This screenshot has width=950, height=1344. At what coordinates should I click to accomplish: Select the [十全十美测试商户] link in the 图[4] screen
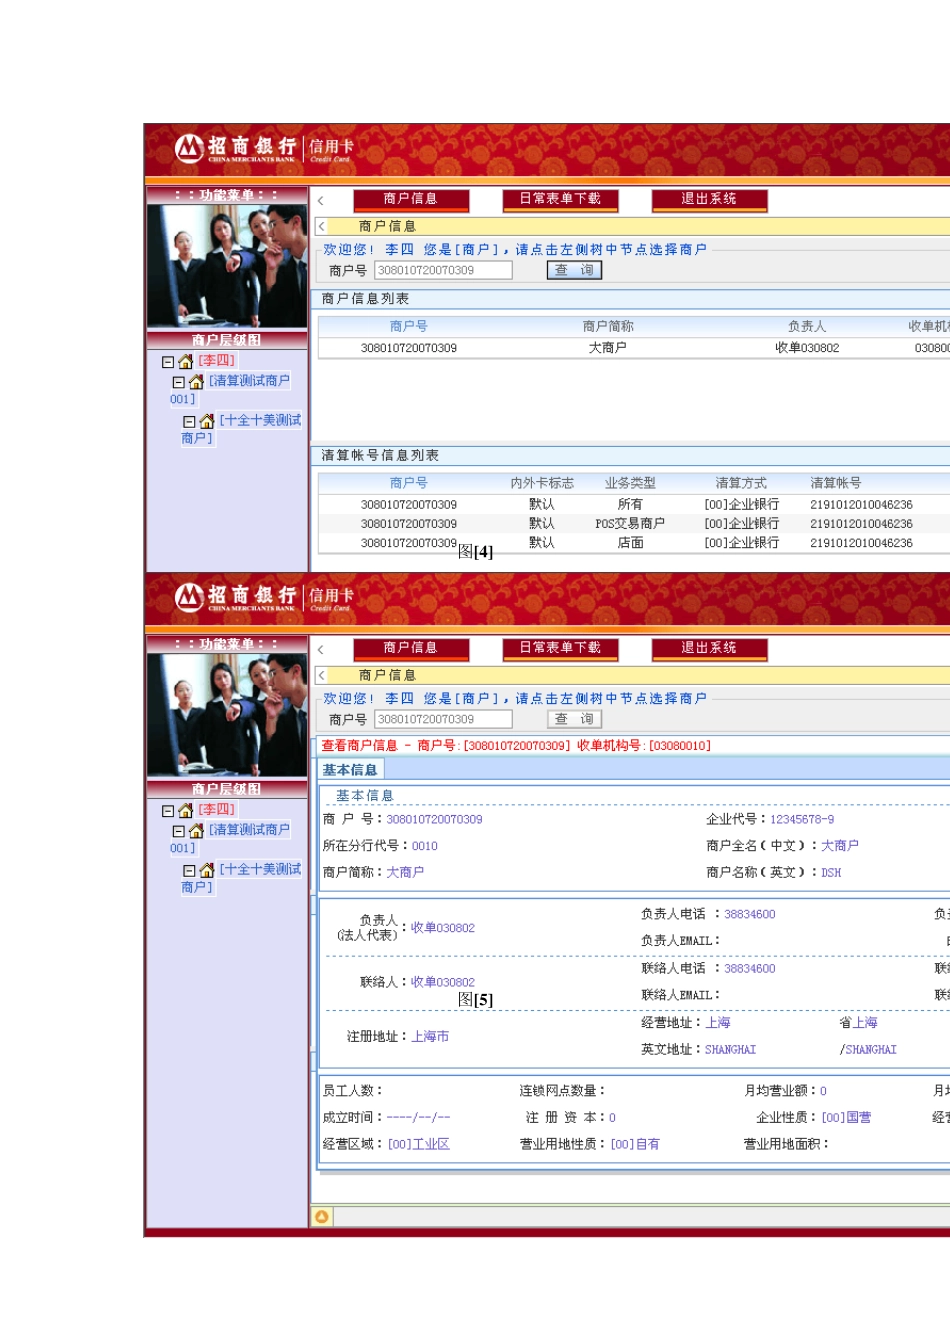pos(241,429)
